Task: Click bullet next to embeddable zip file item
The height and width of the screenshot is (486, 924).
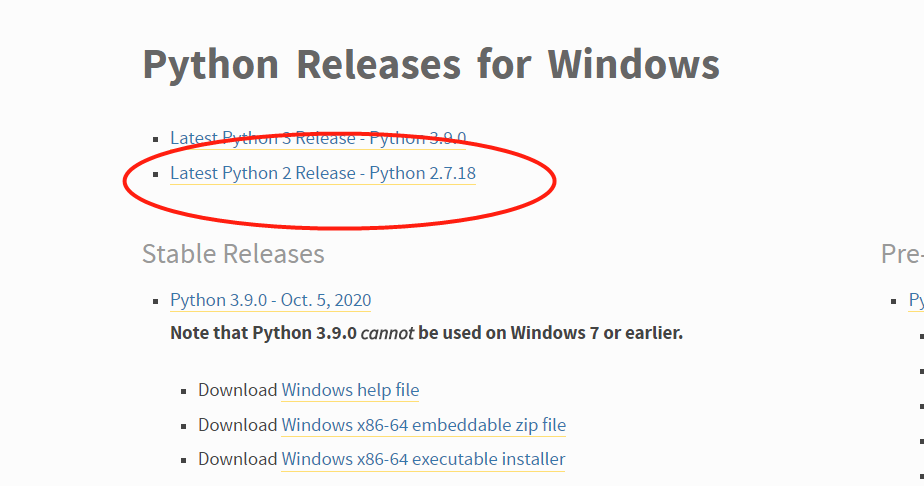Action: (x=183, y=426)
